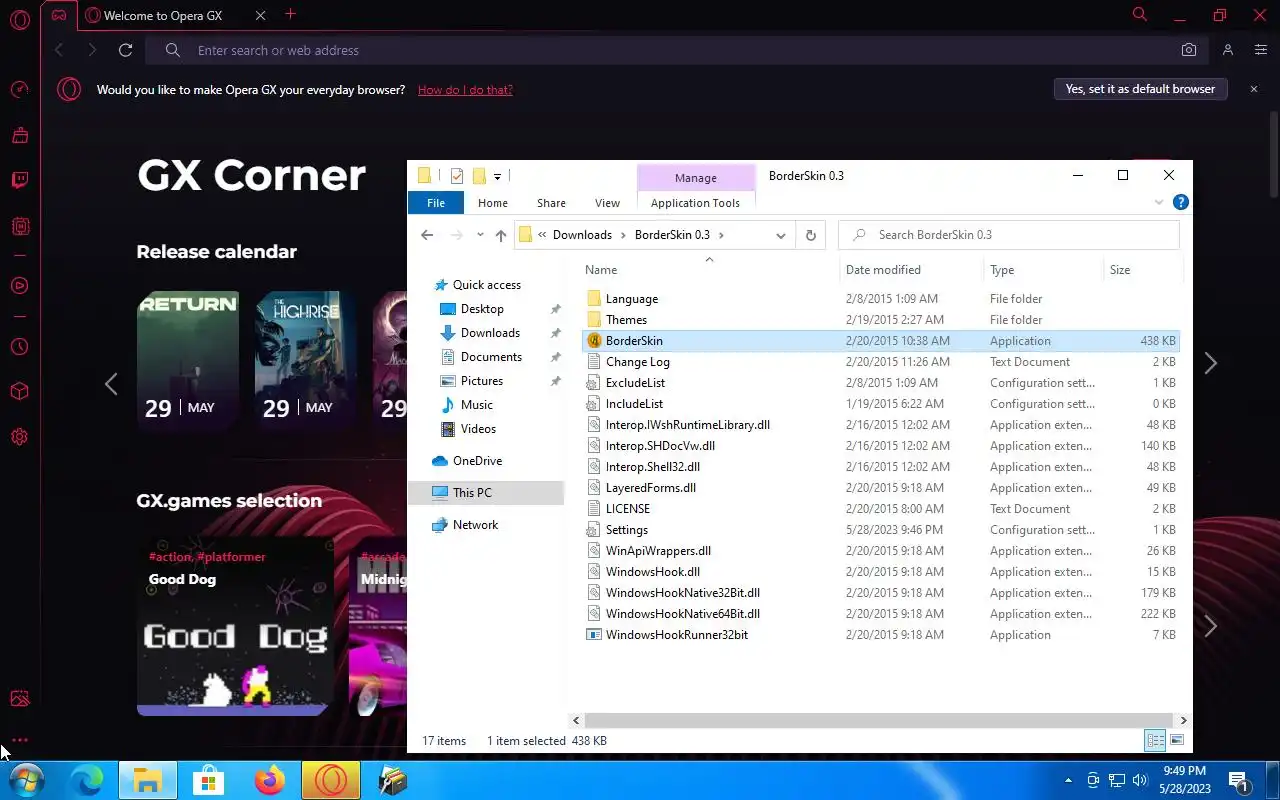Click the search tabs magnifier in Opera title bar
Screen dimensions: 1280x800
click(1140, 15)
